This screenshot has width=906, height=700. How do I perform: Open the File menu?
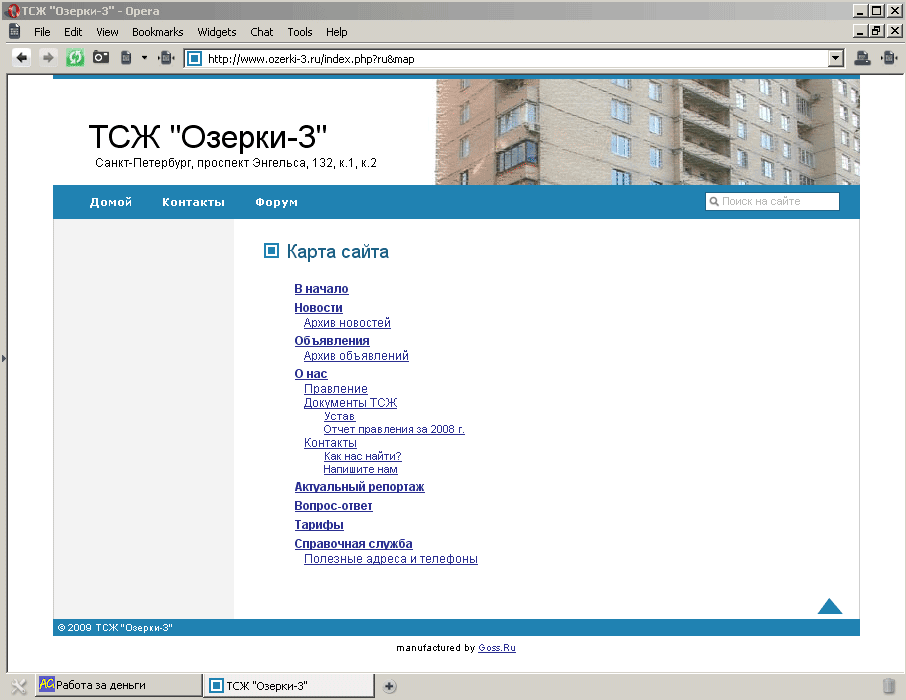pos(42,32)
